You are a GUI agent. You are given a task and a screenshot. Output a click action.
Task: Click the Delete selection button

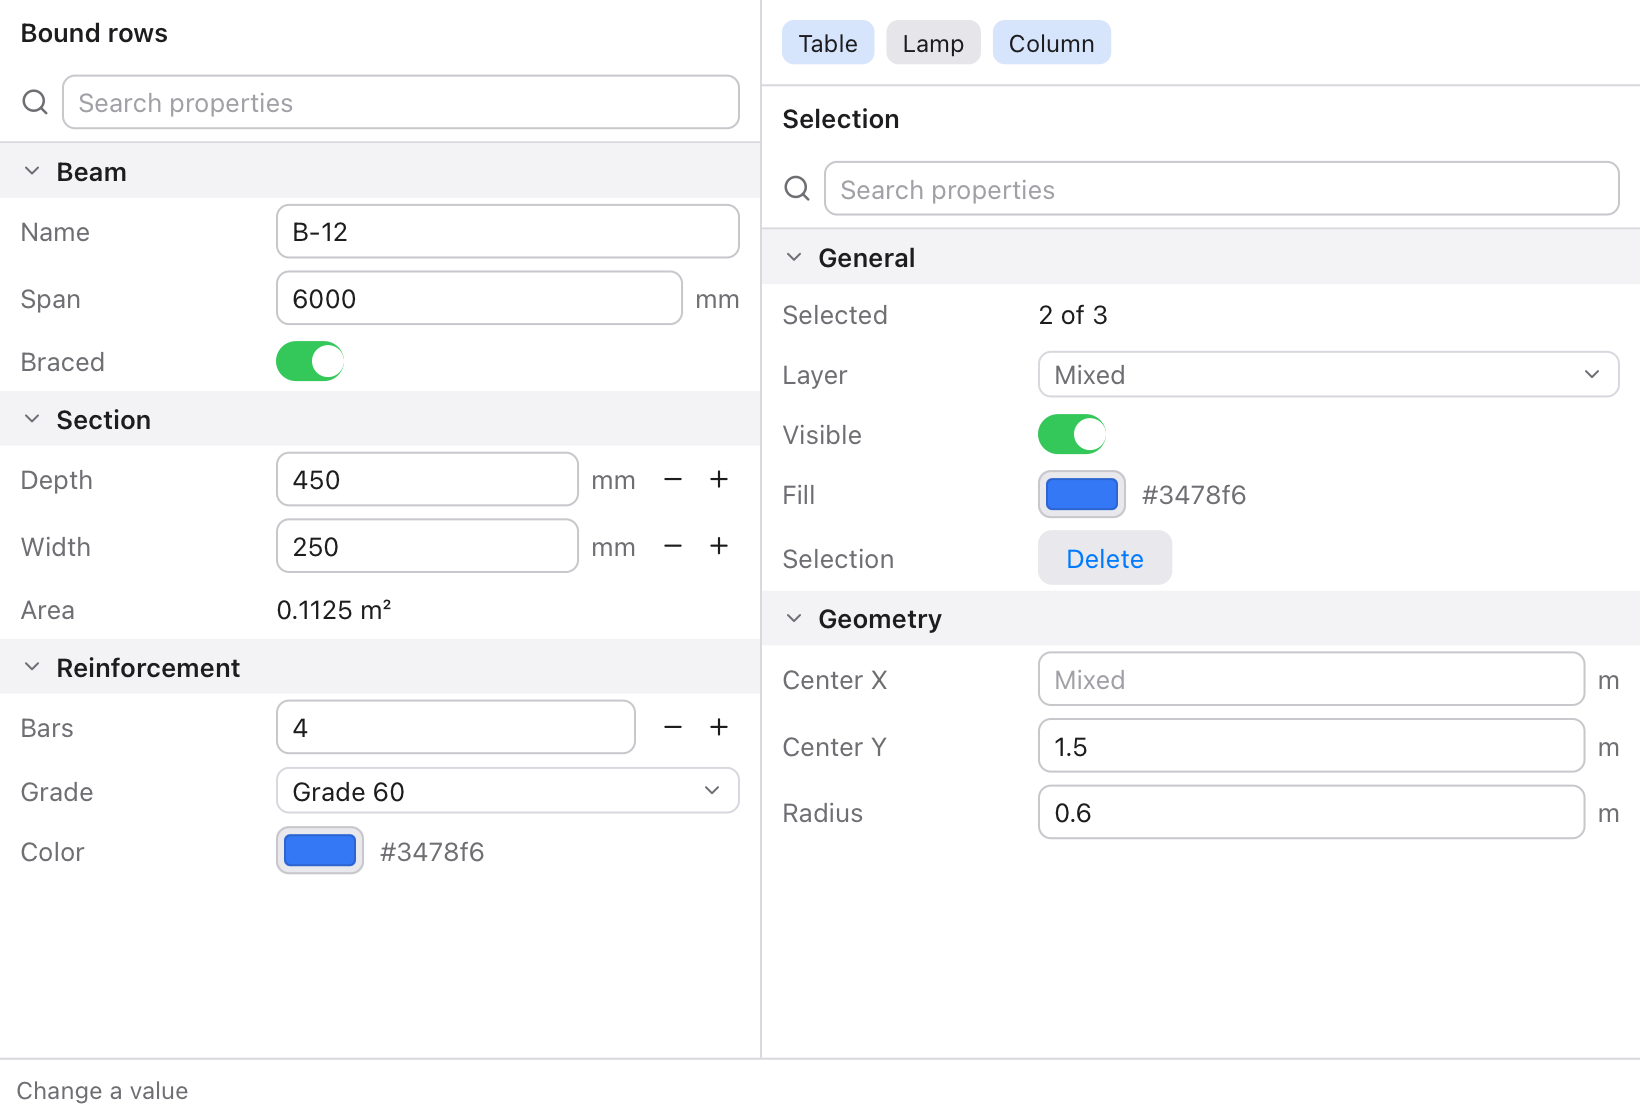(1105, 558)
